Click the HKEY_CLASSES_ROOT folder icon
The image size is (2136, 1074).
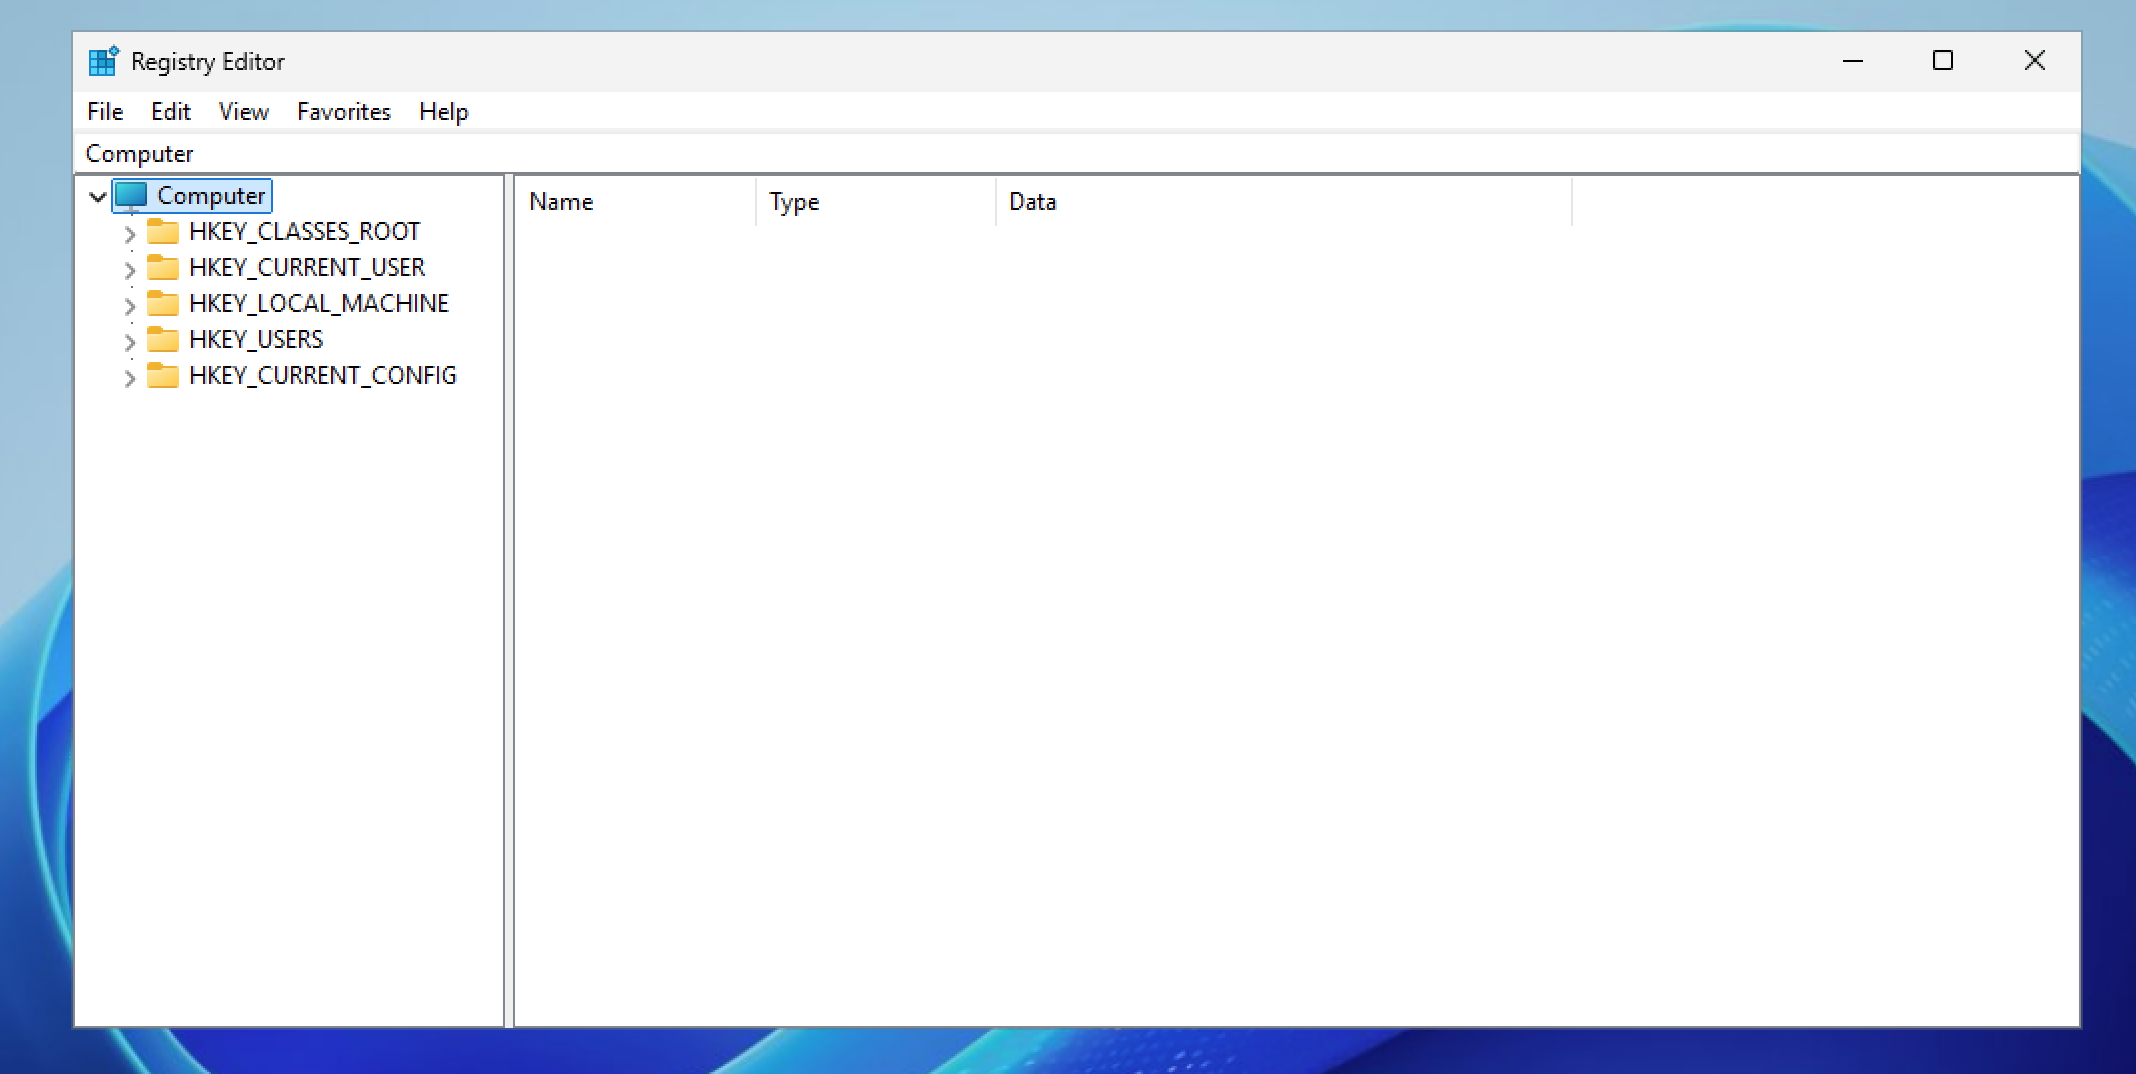[x=163, y=231]
